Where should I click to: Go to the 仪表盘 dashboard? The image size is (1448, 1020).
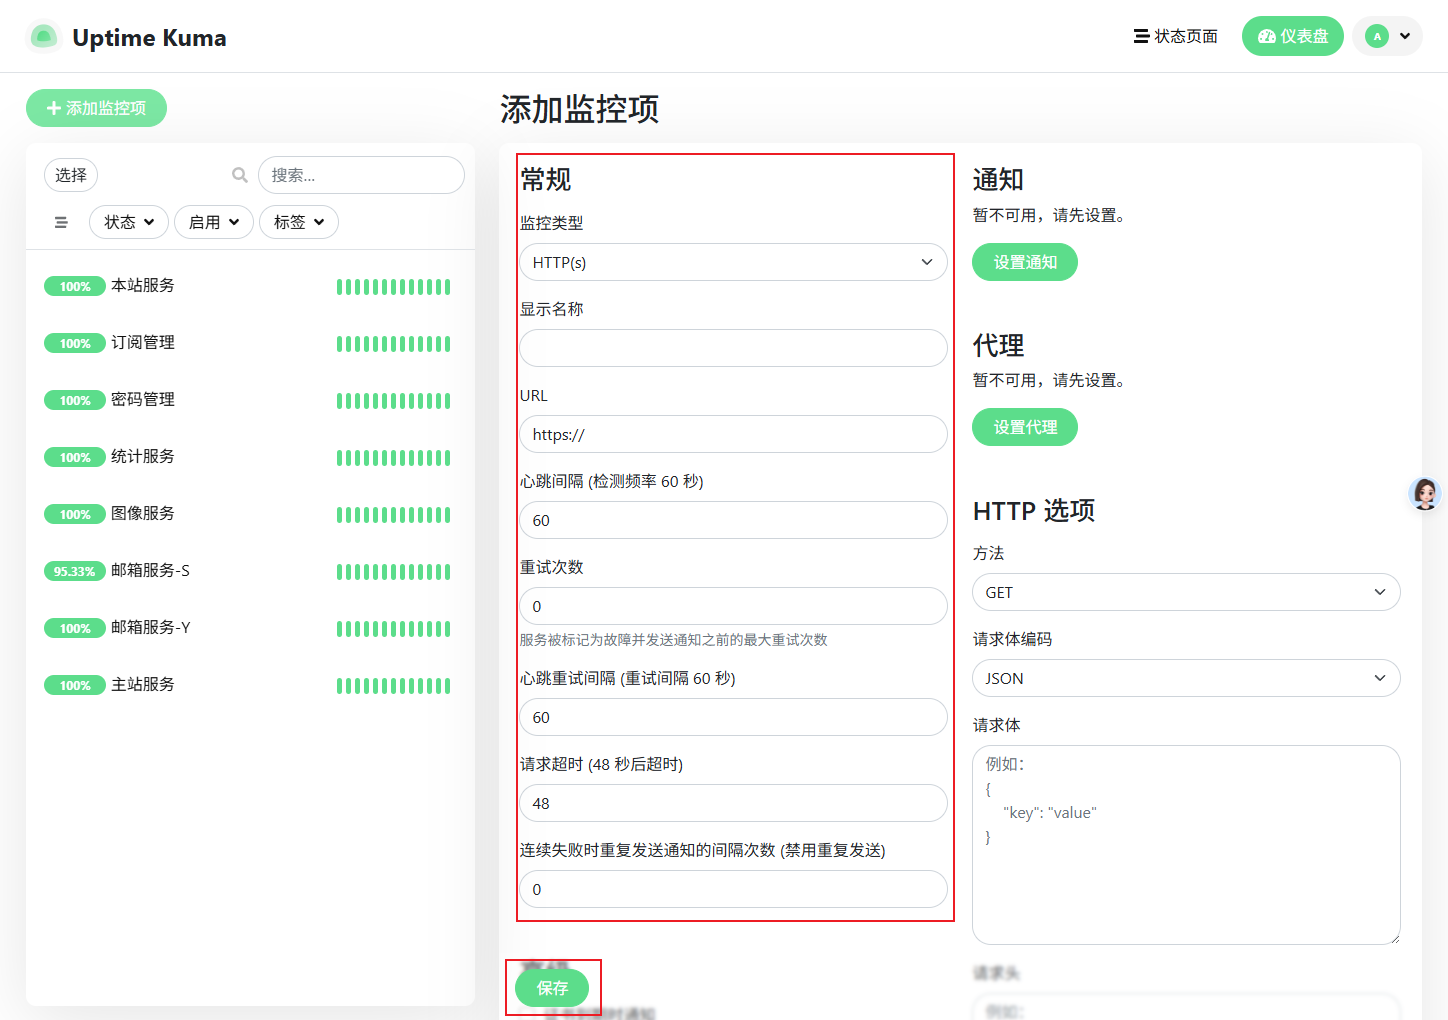1293,36
